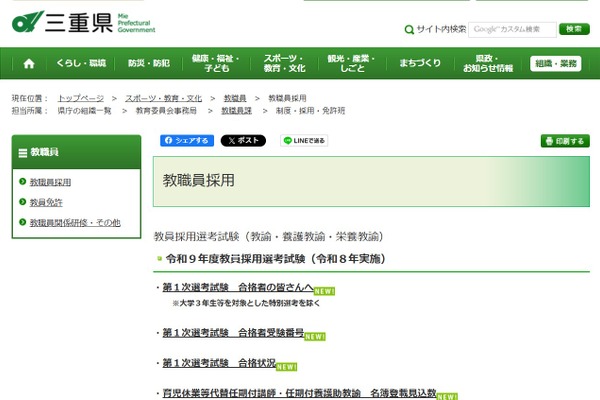The width and height of the screenshot is (600, 400).
Task: Follow the トップページ breadcrumb link
Action: [80, 98]
